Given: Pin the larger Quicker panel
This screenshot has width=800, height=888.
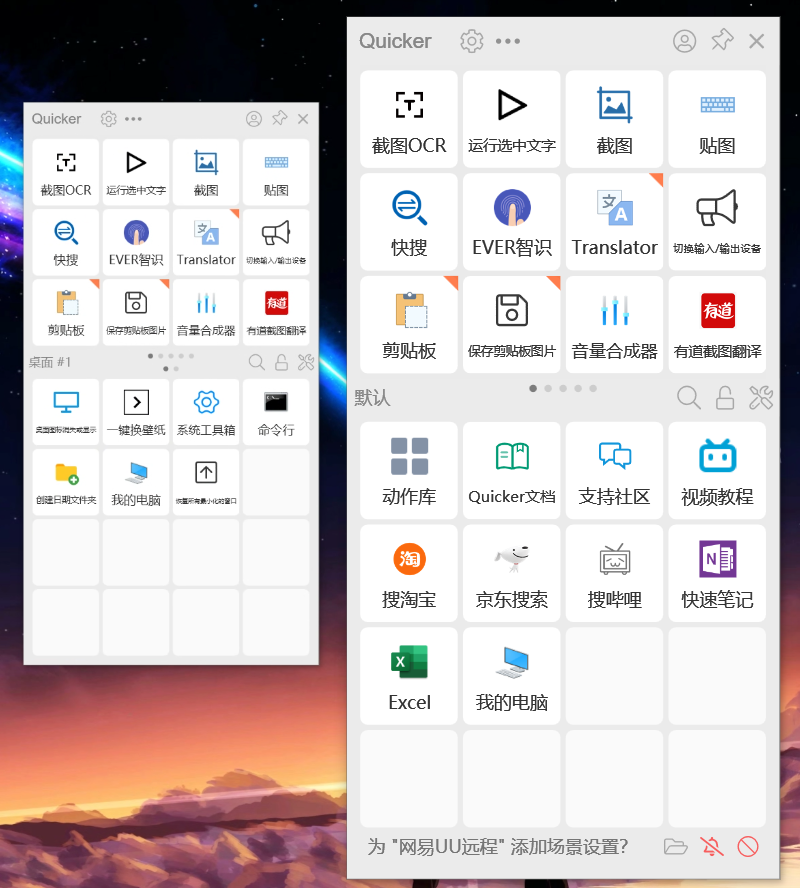Looking at the screenshot, I should 722,41.
